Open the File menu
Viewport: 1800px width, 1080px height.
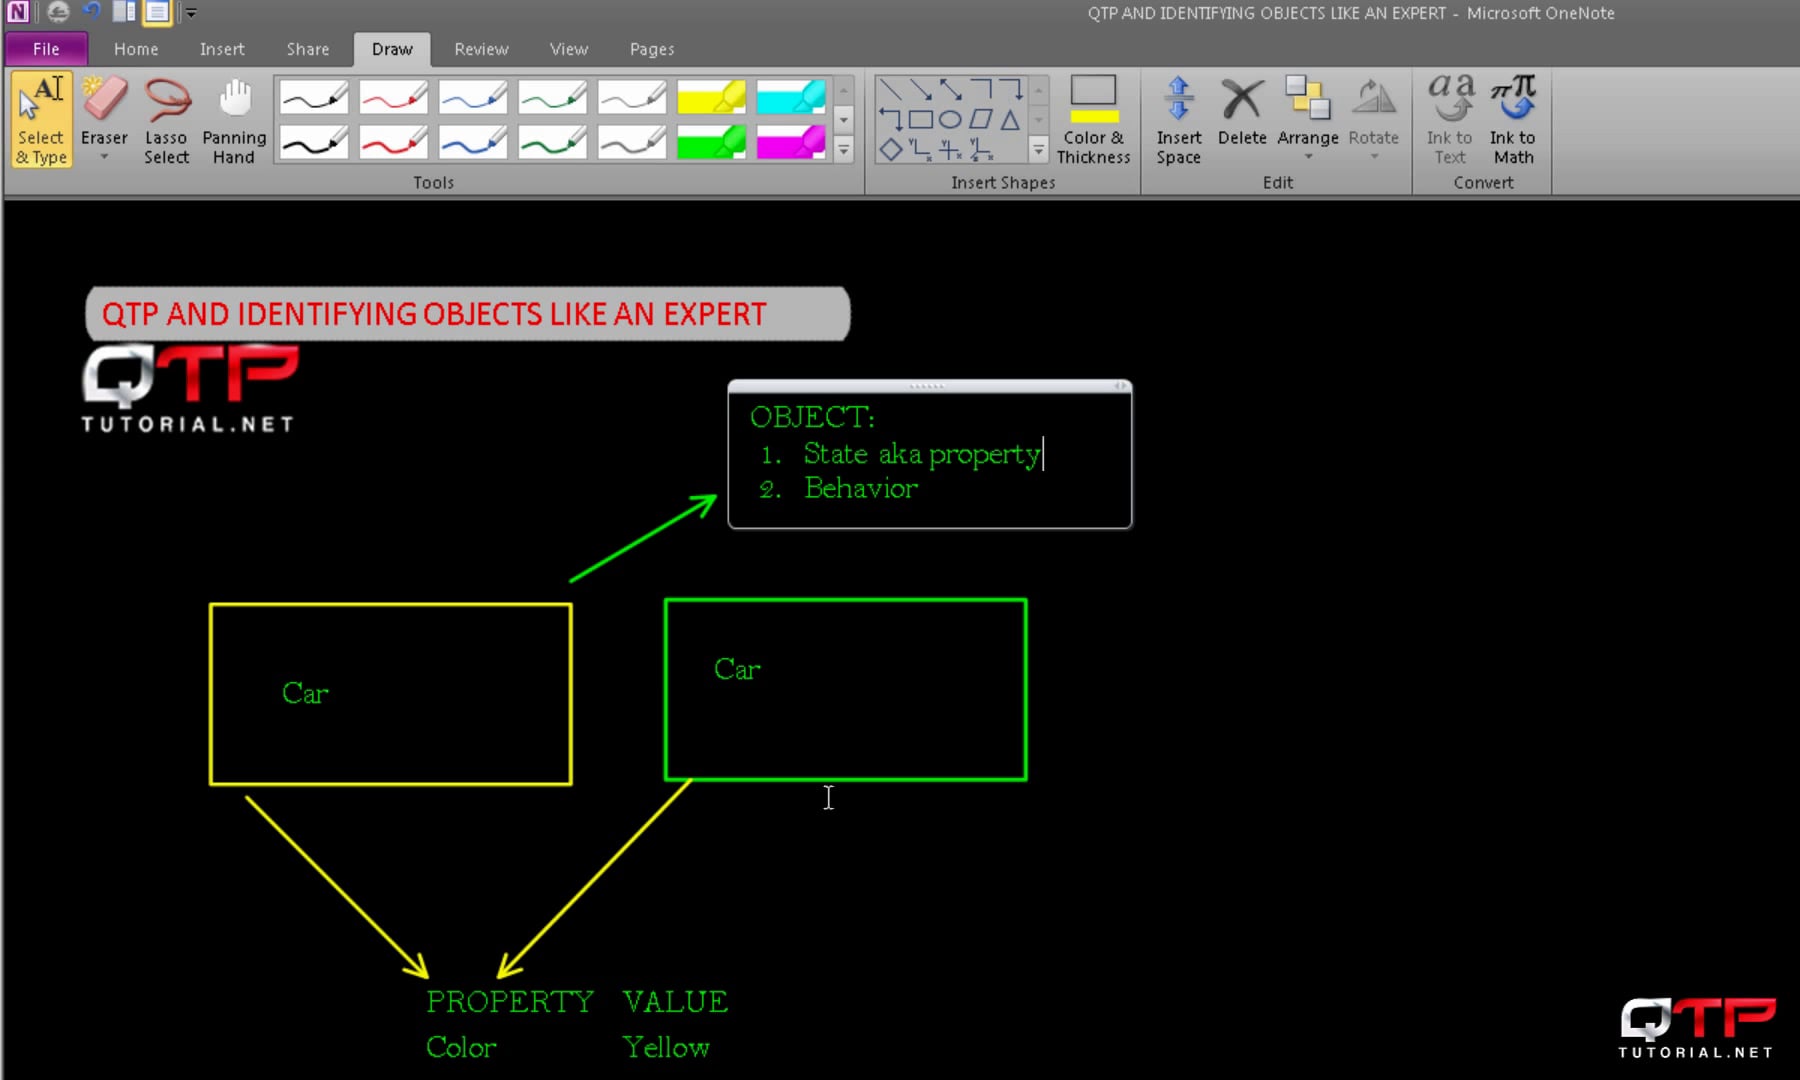(x=45, y=48)
